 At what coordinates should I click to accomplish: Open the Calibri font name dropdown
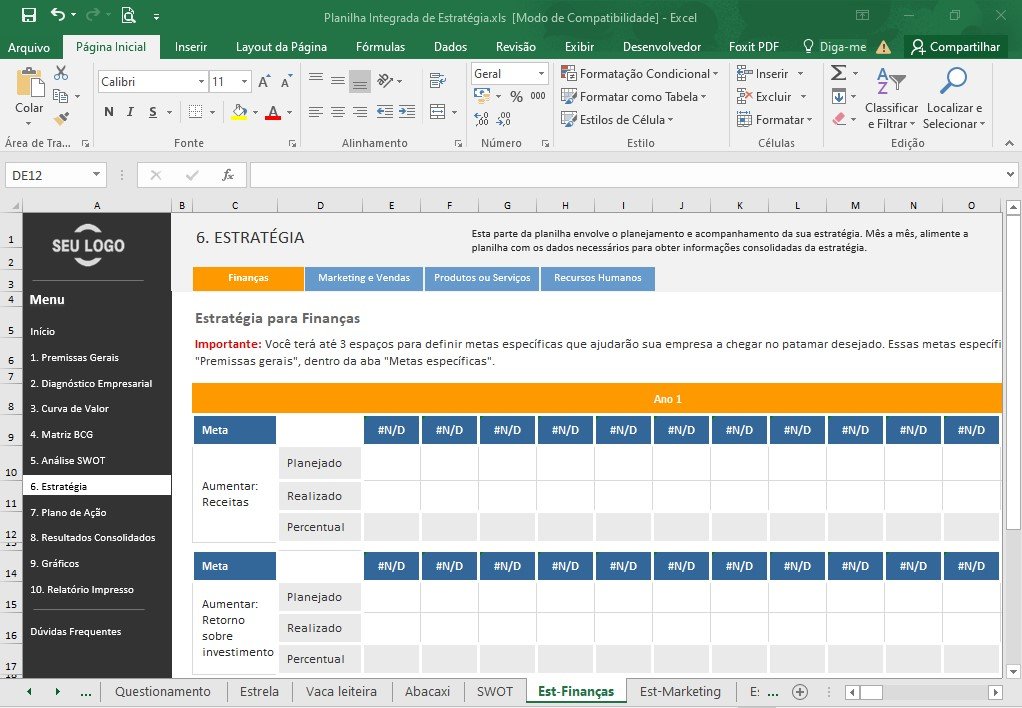[201, 81]
